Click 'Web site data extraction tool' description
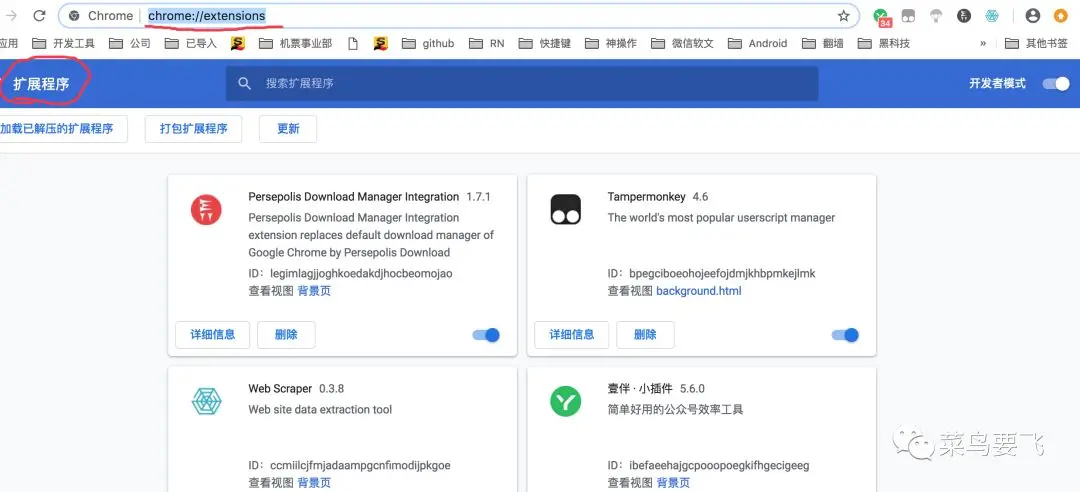This screenshot has height=492, width=1080. (x=320, y=409)
